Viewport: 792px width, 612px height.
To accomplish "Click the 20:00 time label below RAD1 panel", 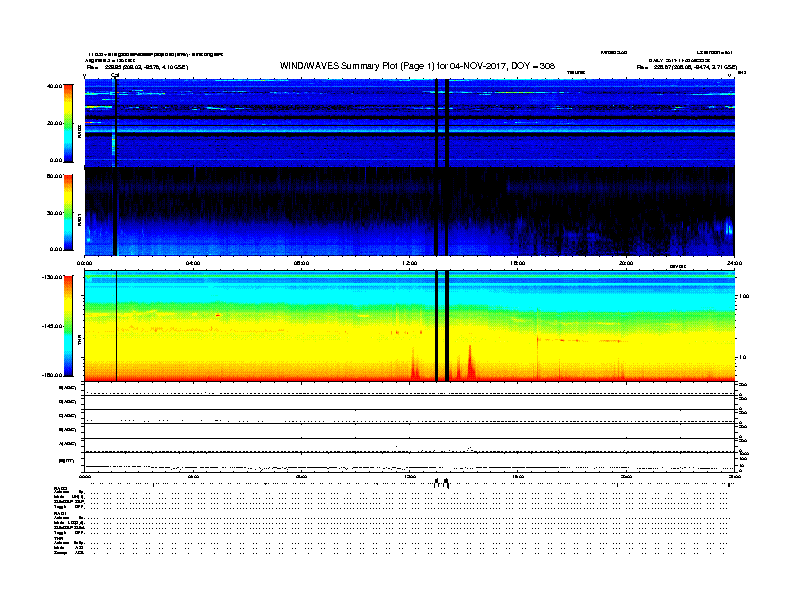I will (626, 263).
